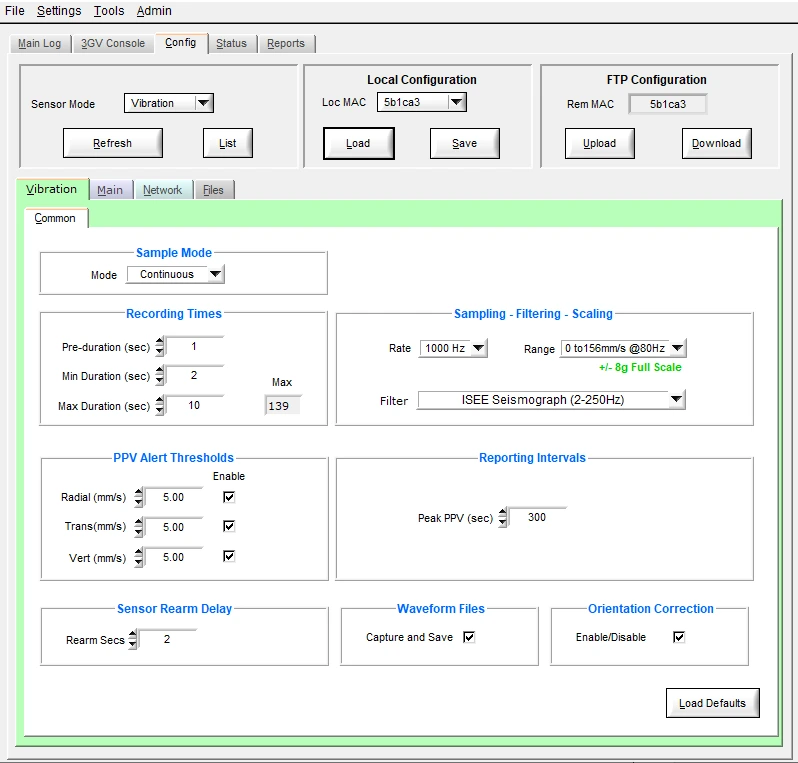Switch to the Network sub-tab
Viewport: 798px width, 763px height.
click(x=162, y=190)
